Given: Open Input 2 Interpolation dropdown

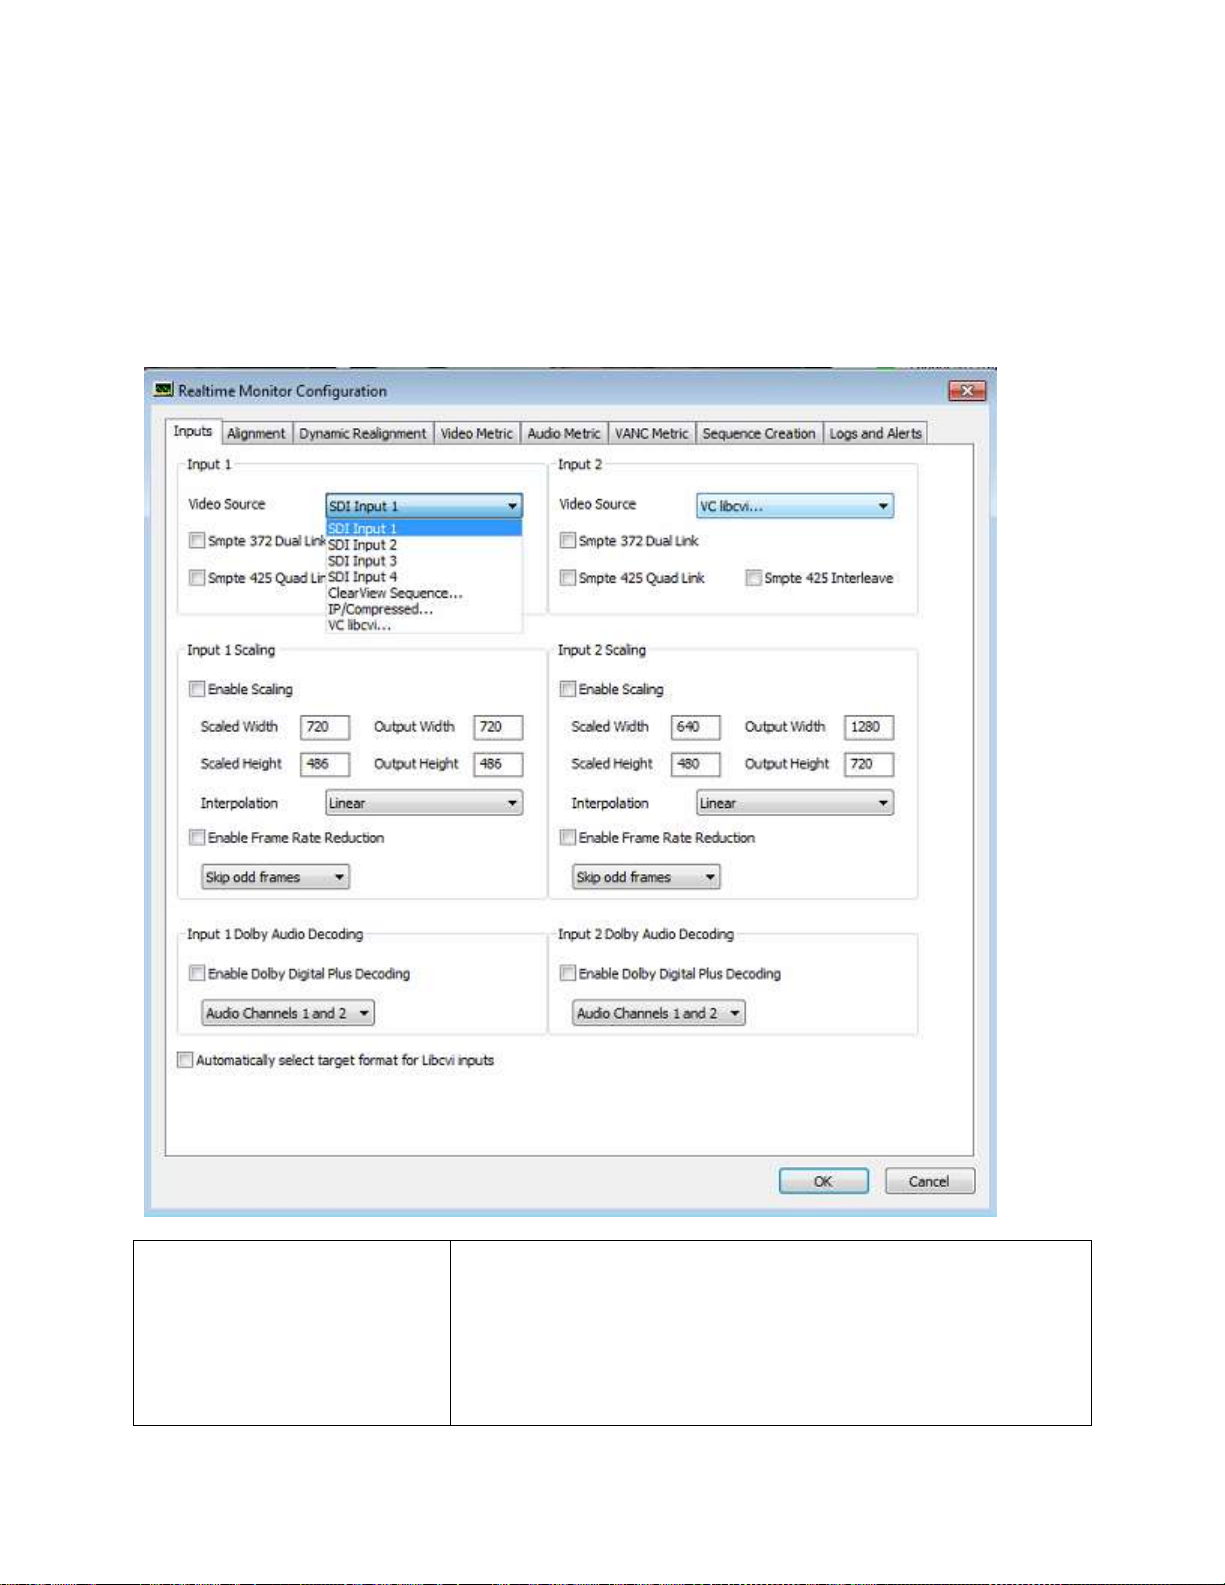Looking at the screenshot, I should click(x=795, y=803).
